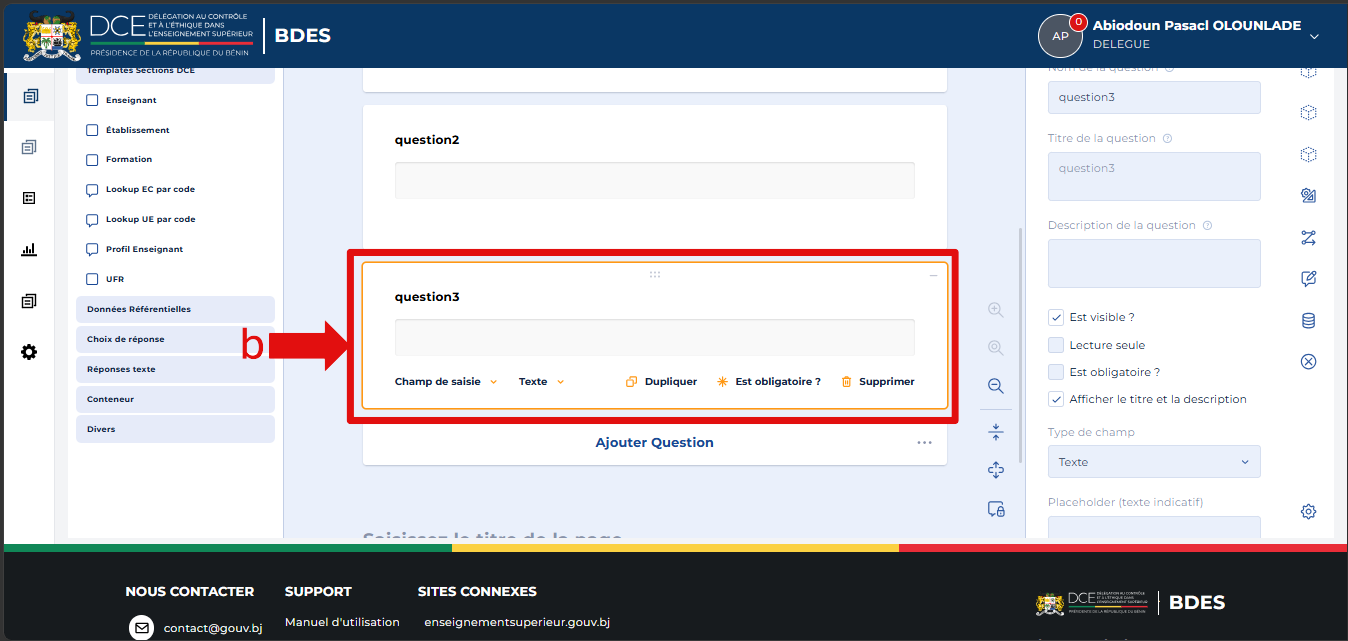Collapse 'Templates Sections DCE' category header
The height and width of the screenshot is (641, 1348).
pyautogui.click(x=175, y=74)
